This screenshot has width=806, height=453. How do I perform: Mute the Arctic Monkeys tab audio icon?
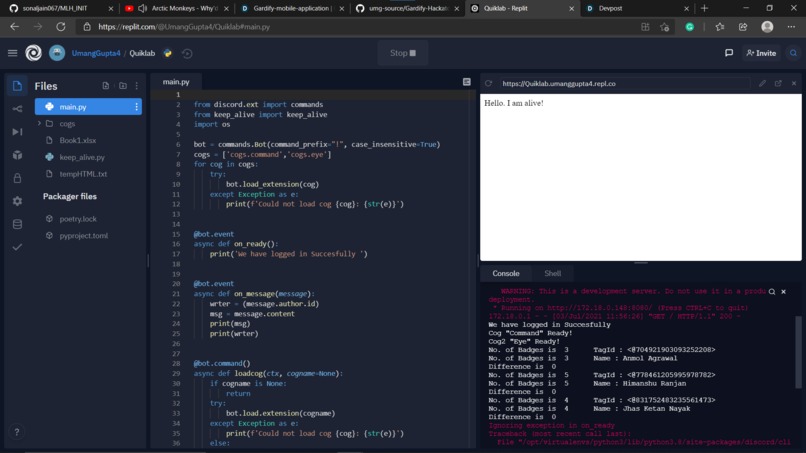point(142,8)
